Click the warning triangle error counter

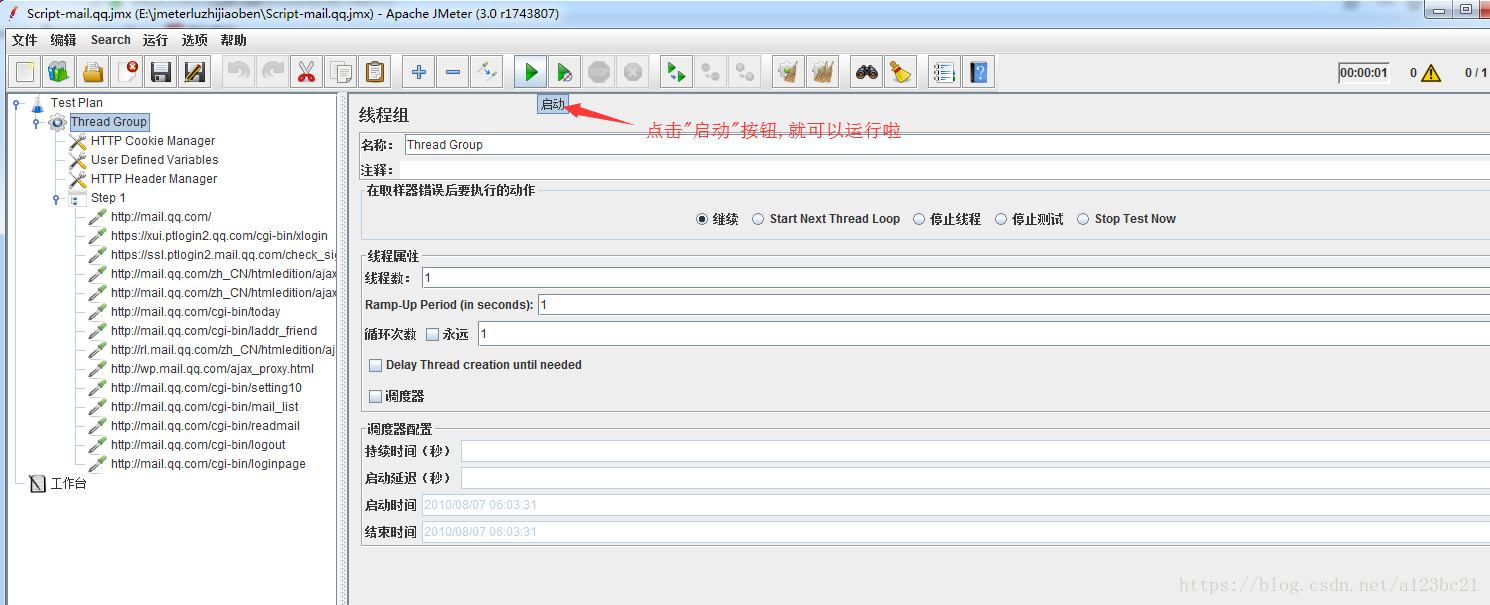coord(1432,73)
